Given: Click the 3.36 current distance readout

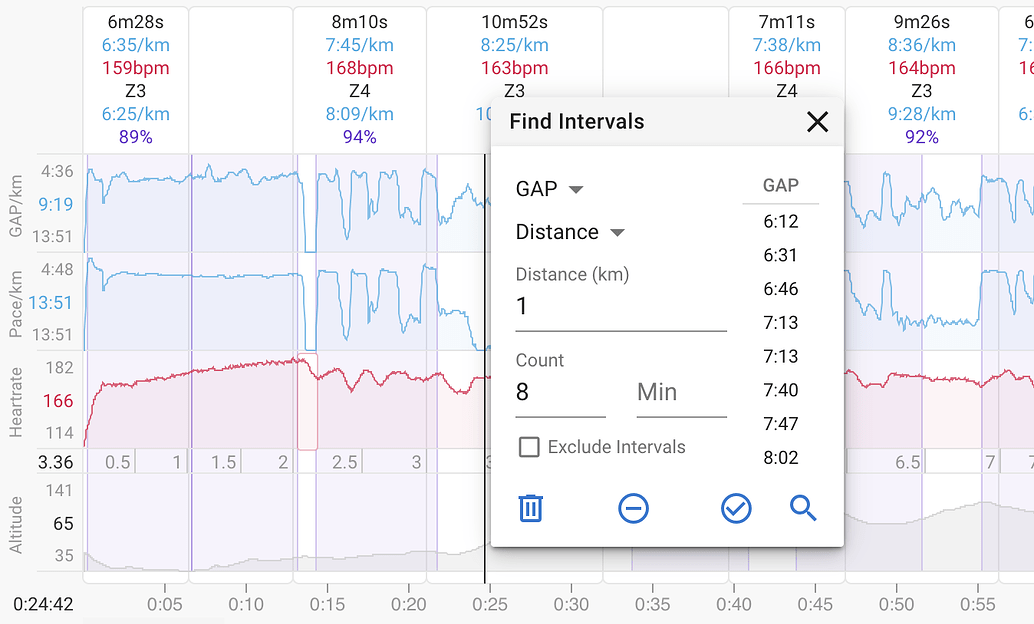Looking at the screenshot, I should tap(55, 462).
